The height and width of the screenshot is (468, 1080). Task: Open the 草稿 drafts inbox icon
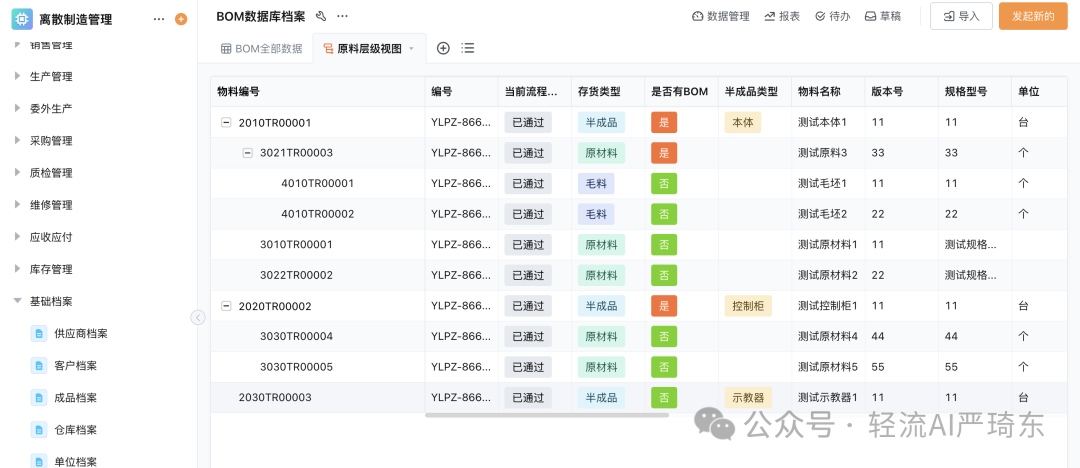[871, 16]
